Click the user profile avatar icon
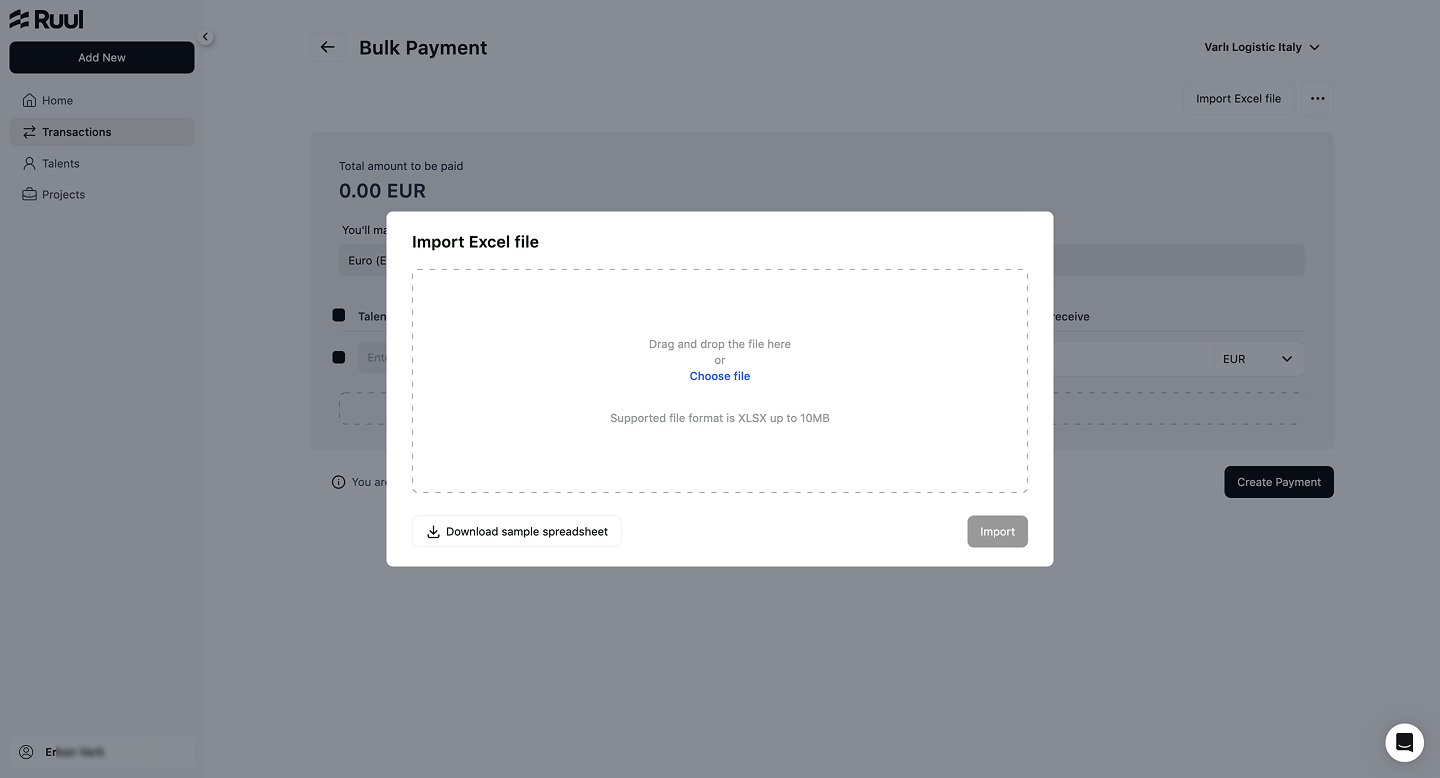This screenshot has height=778, width=1440. pyautogui.click(x=26, y=752)
